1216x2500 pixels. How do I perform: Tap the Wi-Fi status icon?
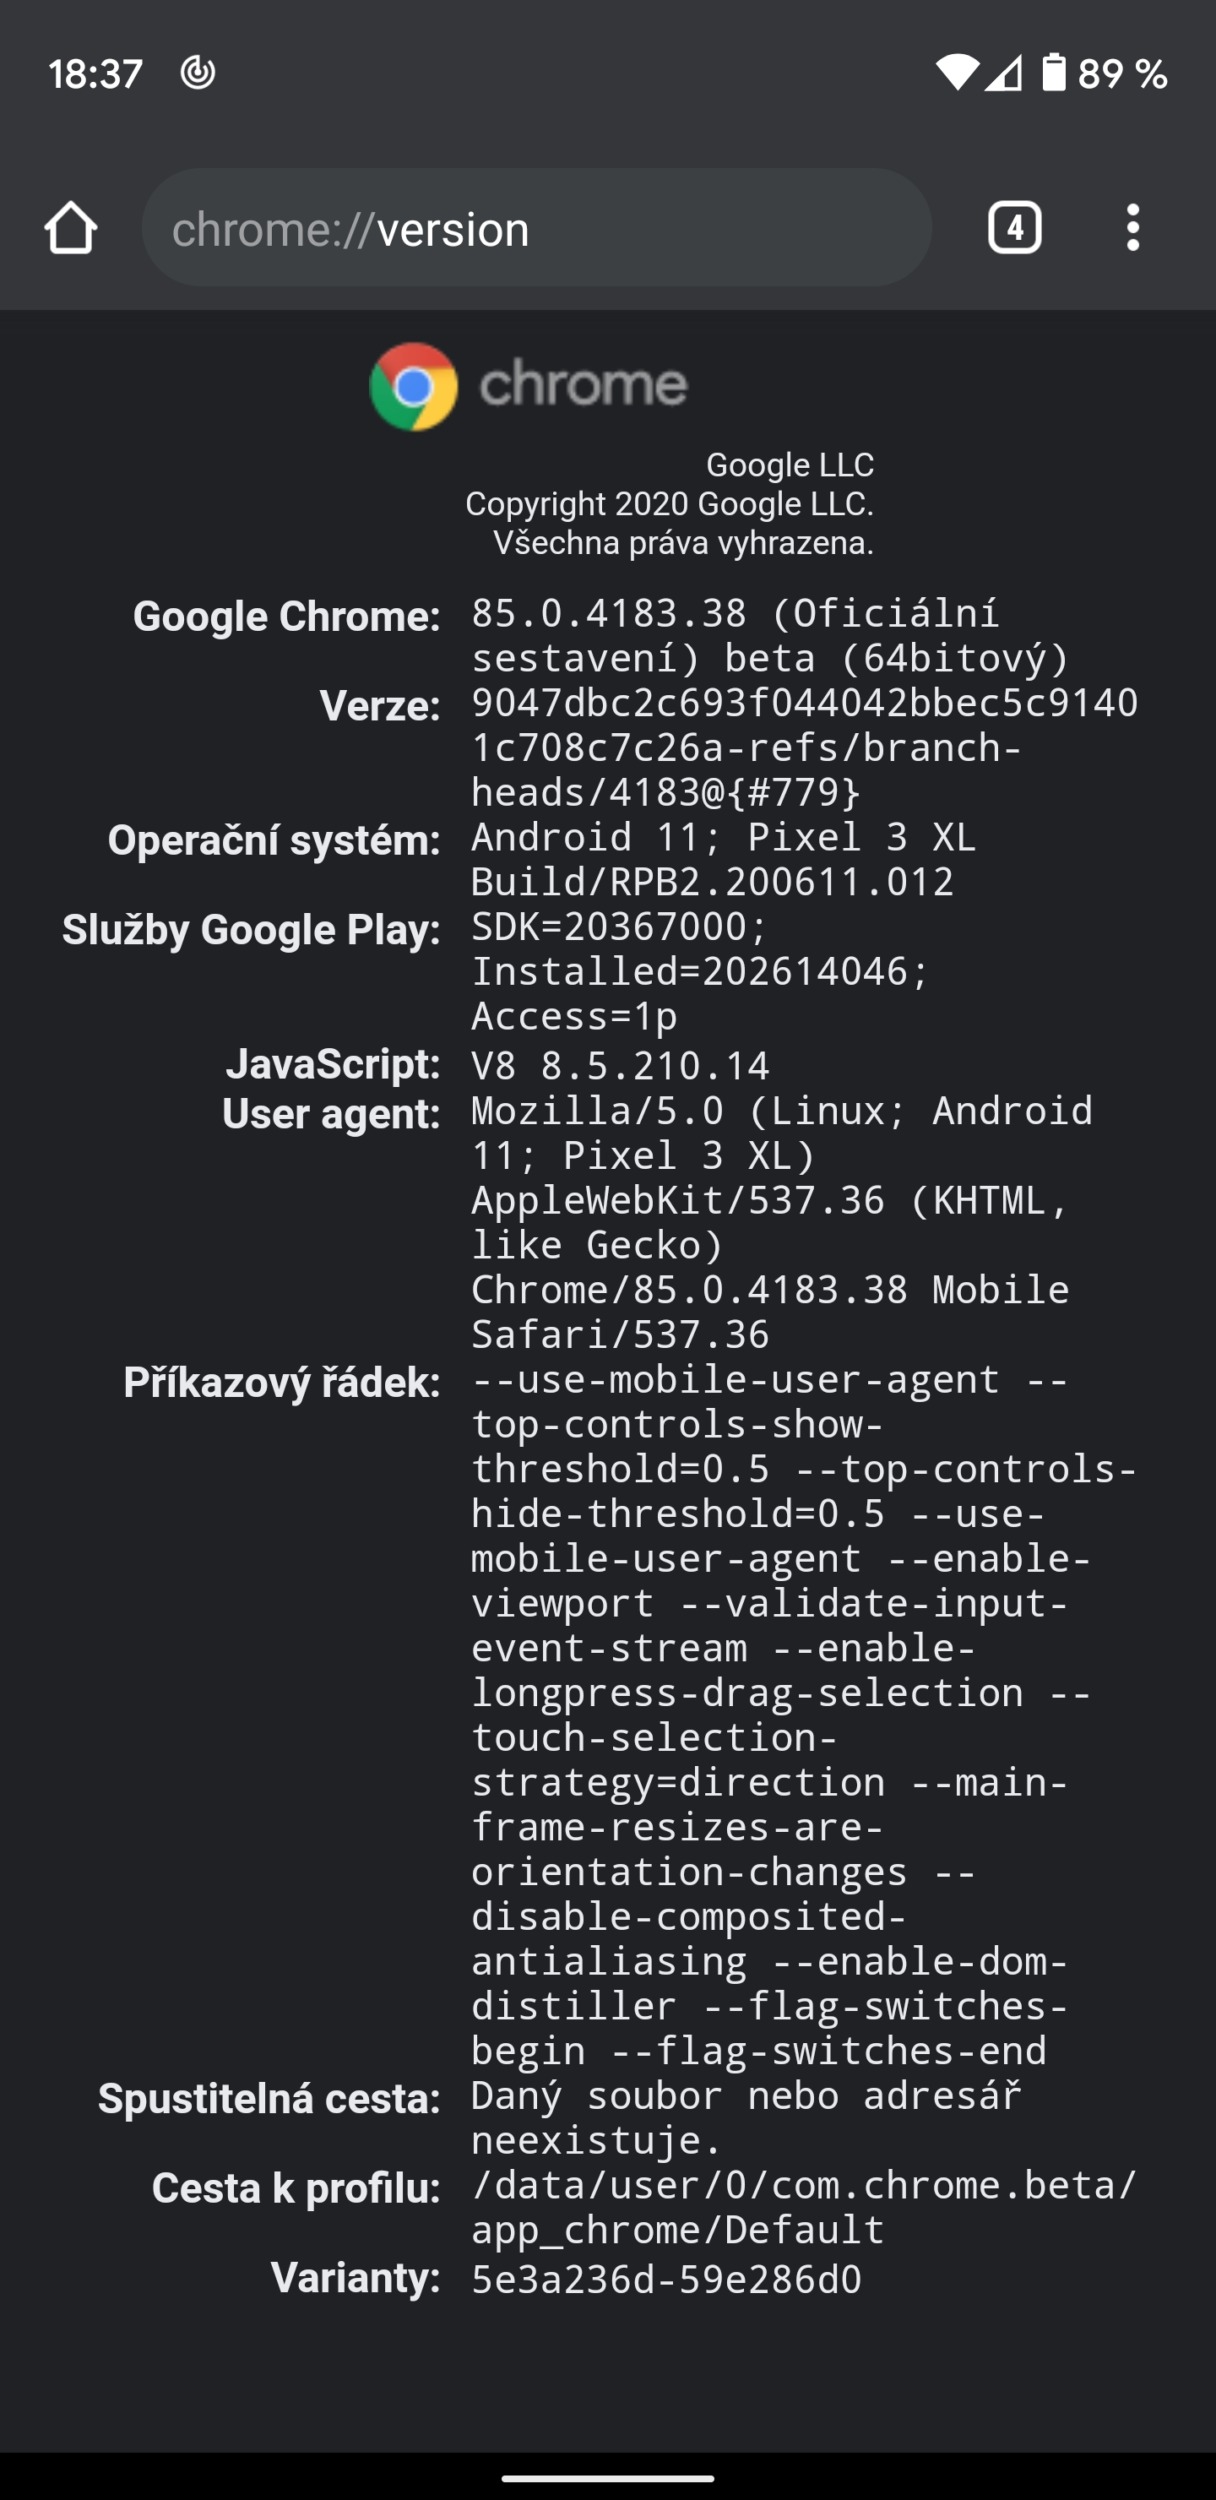click(956, 73)
